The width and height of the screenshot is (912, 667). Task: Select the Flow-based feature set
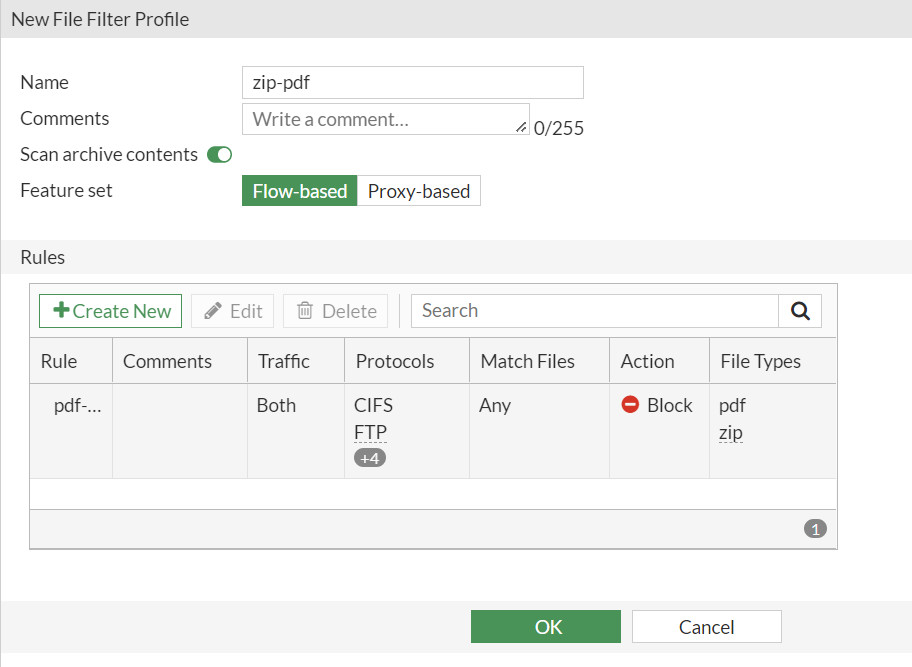[x=299, y=190]
